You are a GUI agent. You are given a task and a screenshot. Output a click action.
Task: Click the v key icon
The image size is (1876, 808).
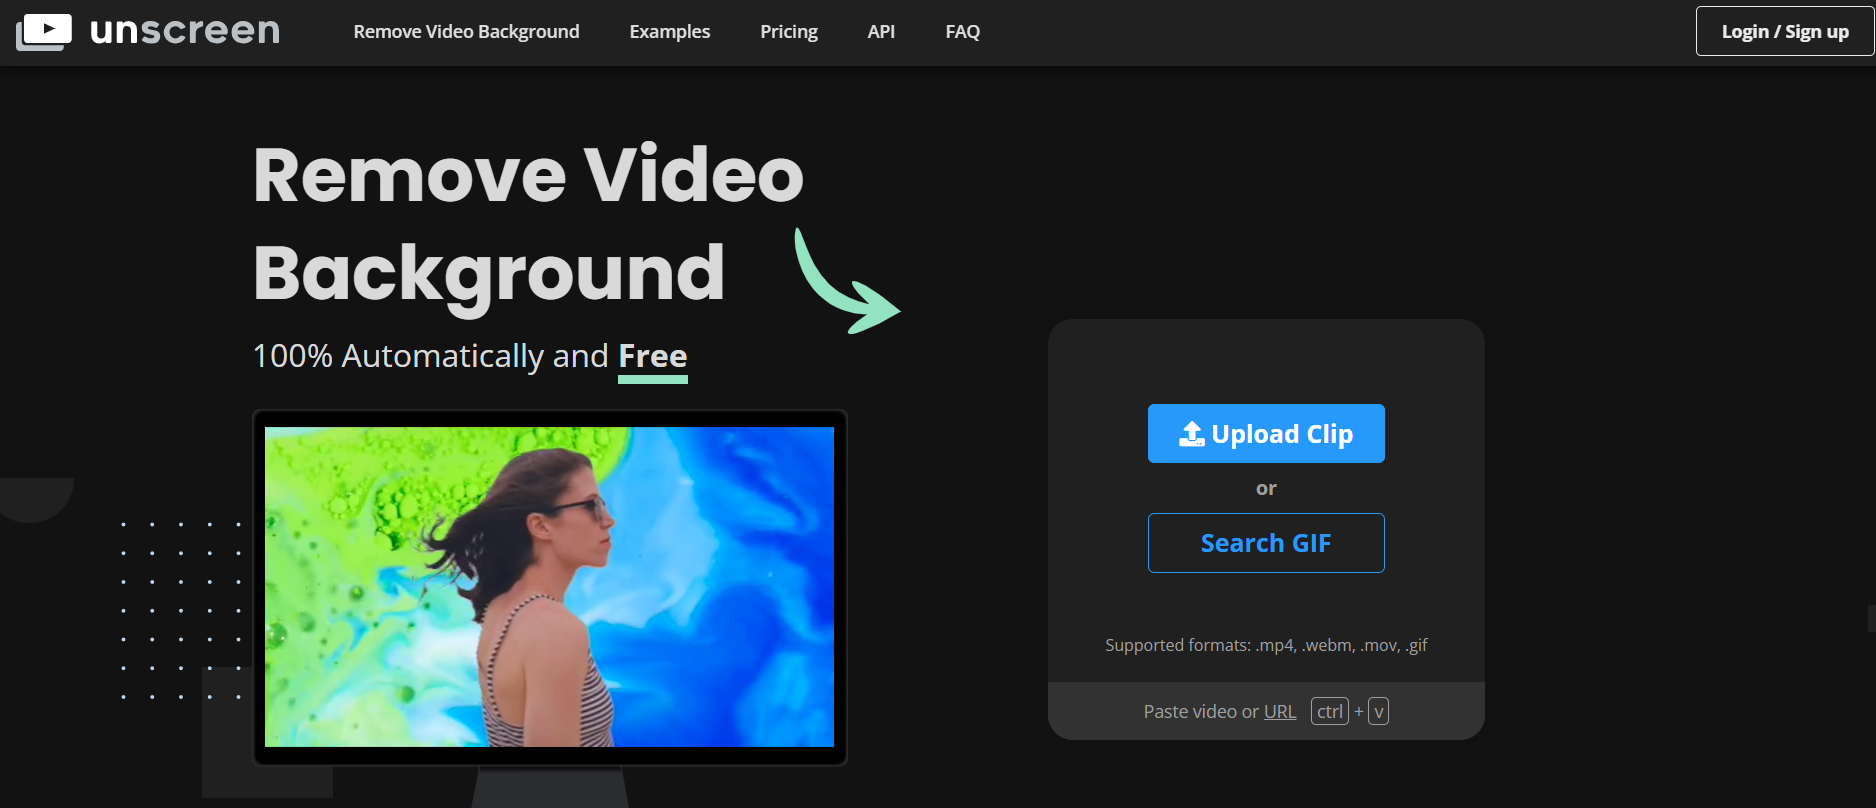(1378, 711)
